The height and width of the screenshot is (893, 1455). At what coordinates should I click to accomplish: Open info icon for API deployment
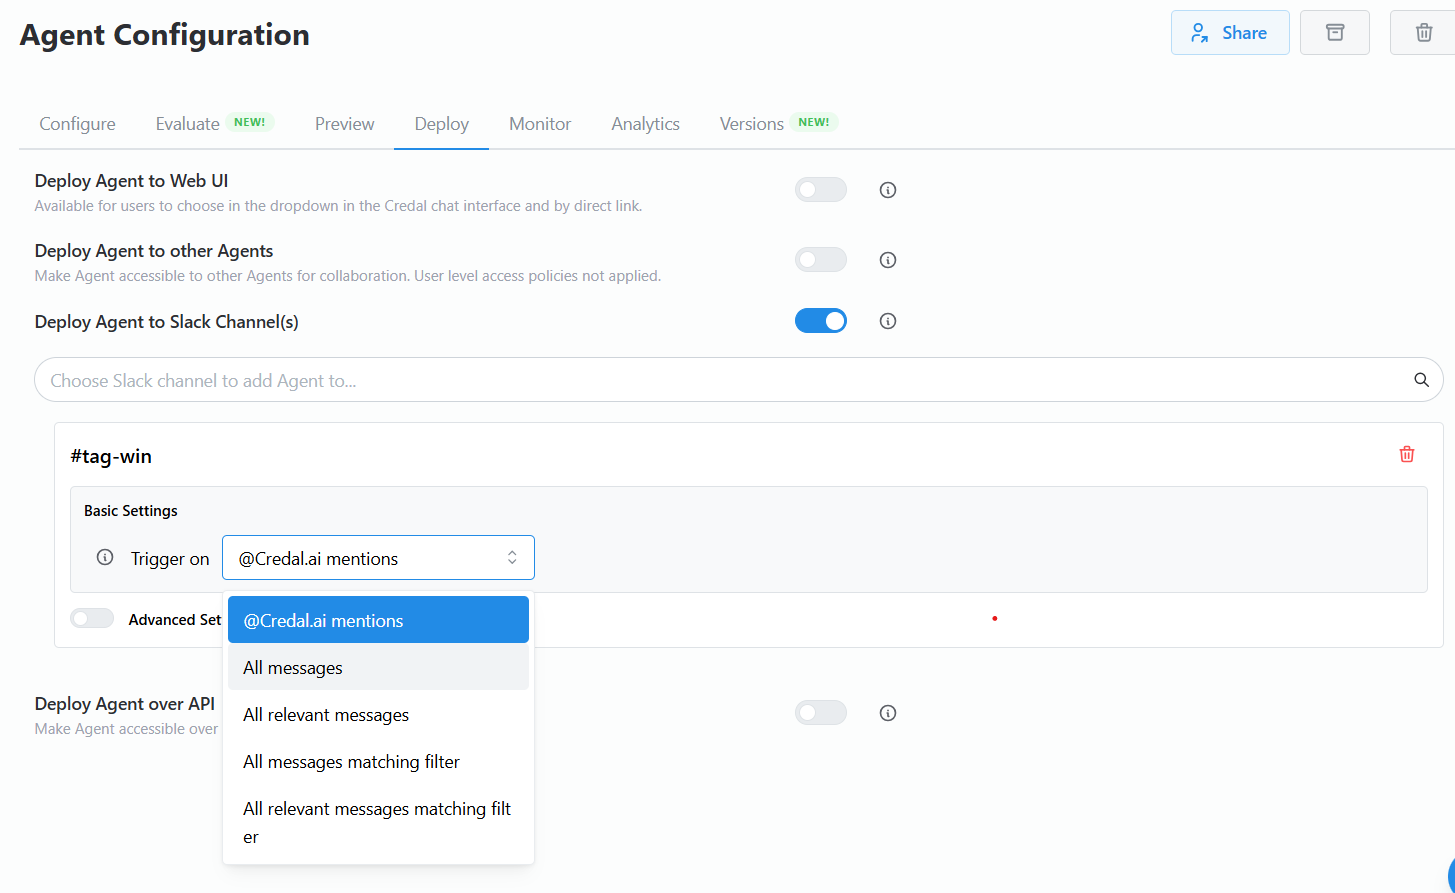coord(887,713)
